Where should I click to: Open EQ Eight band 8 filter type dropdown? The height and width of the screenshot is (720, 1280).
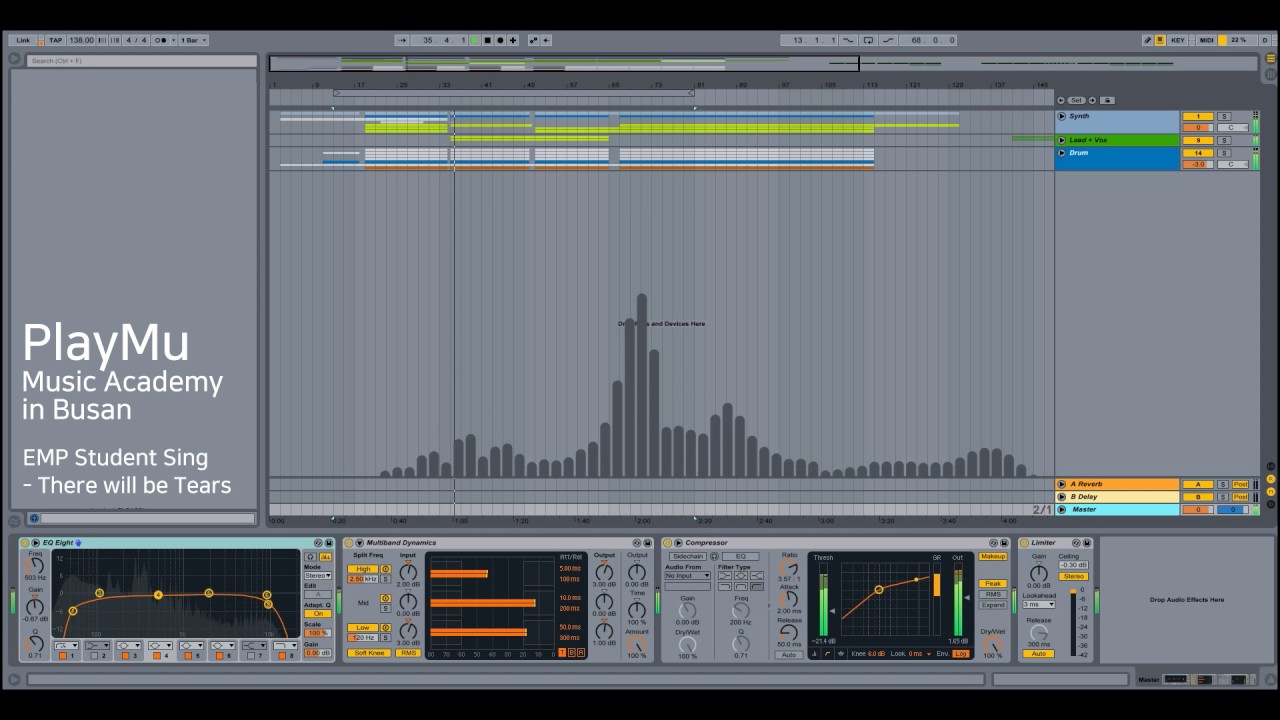click(x=285, y=645)
